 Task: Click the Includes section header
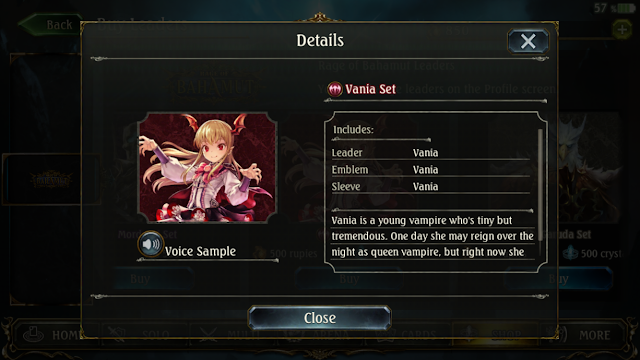(x=353, y=130)
